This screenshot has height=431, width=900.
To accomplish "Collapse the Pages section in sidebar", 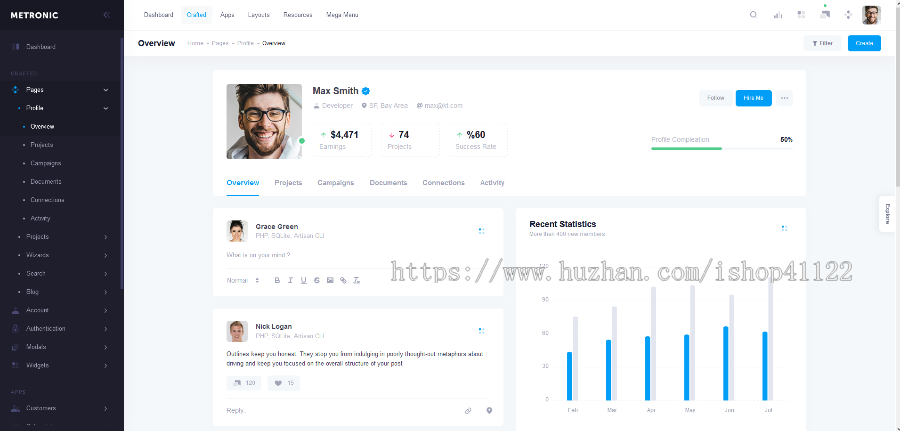I will (61, 90).
